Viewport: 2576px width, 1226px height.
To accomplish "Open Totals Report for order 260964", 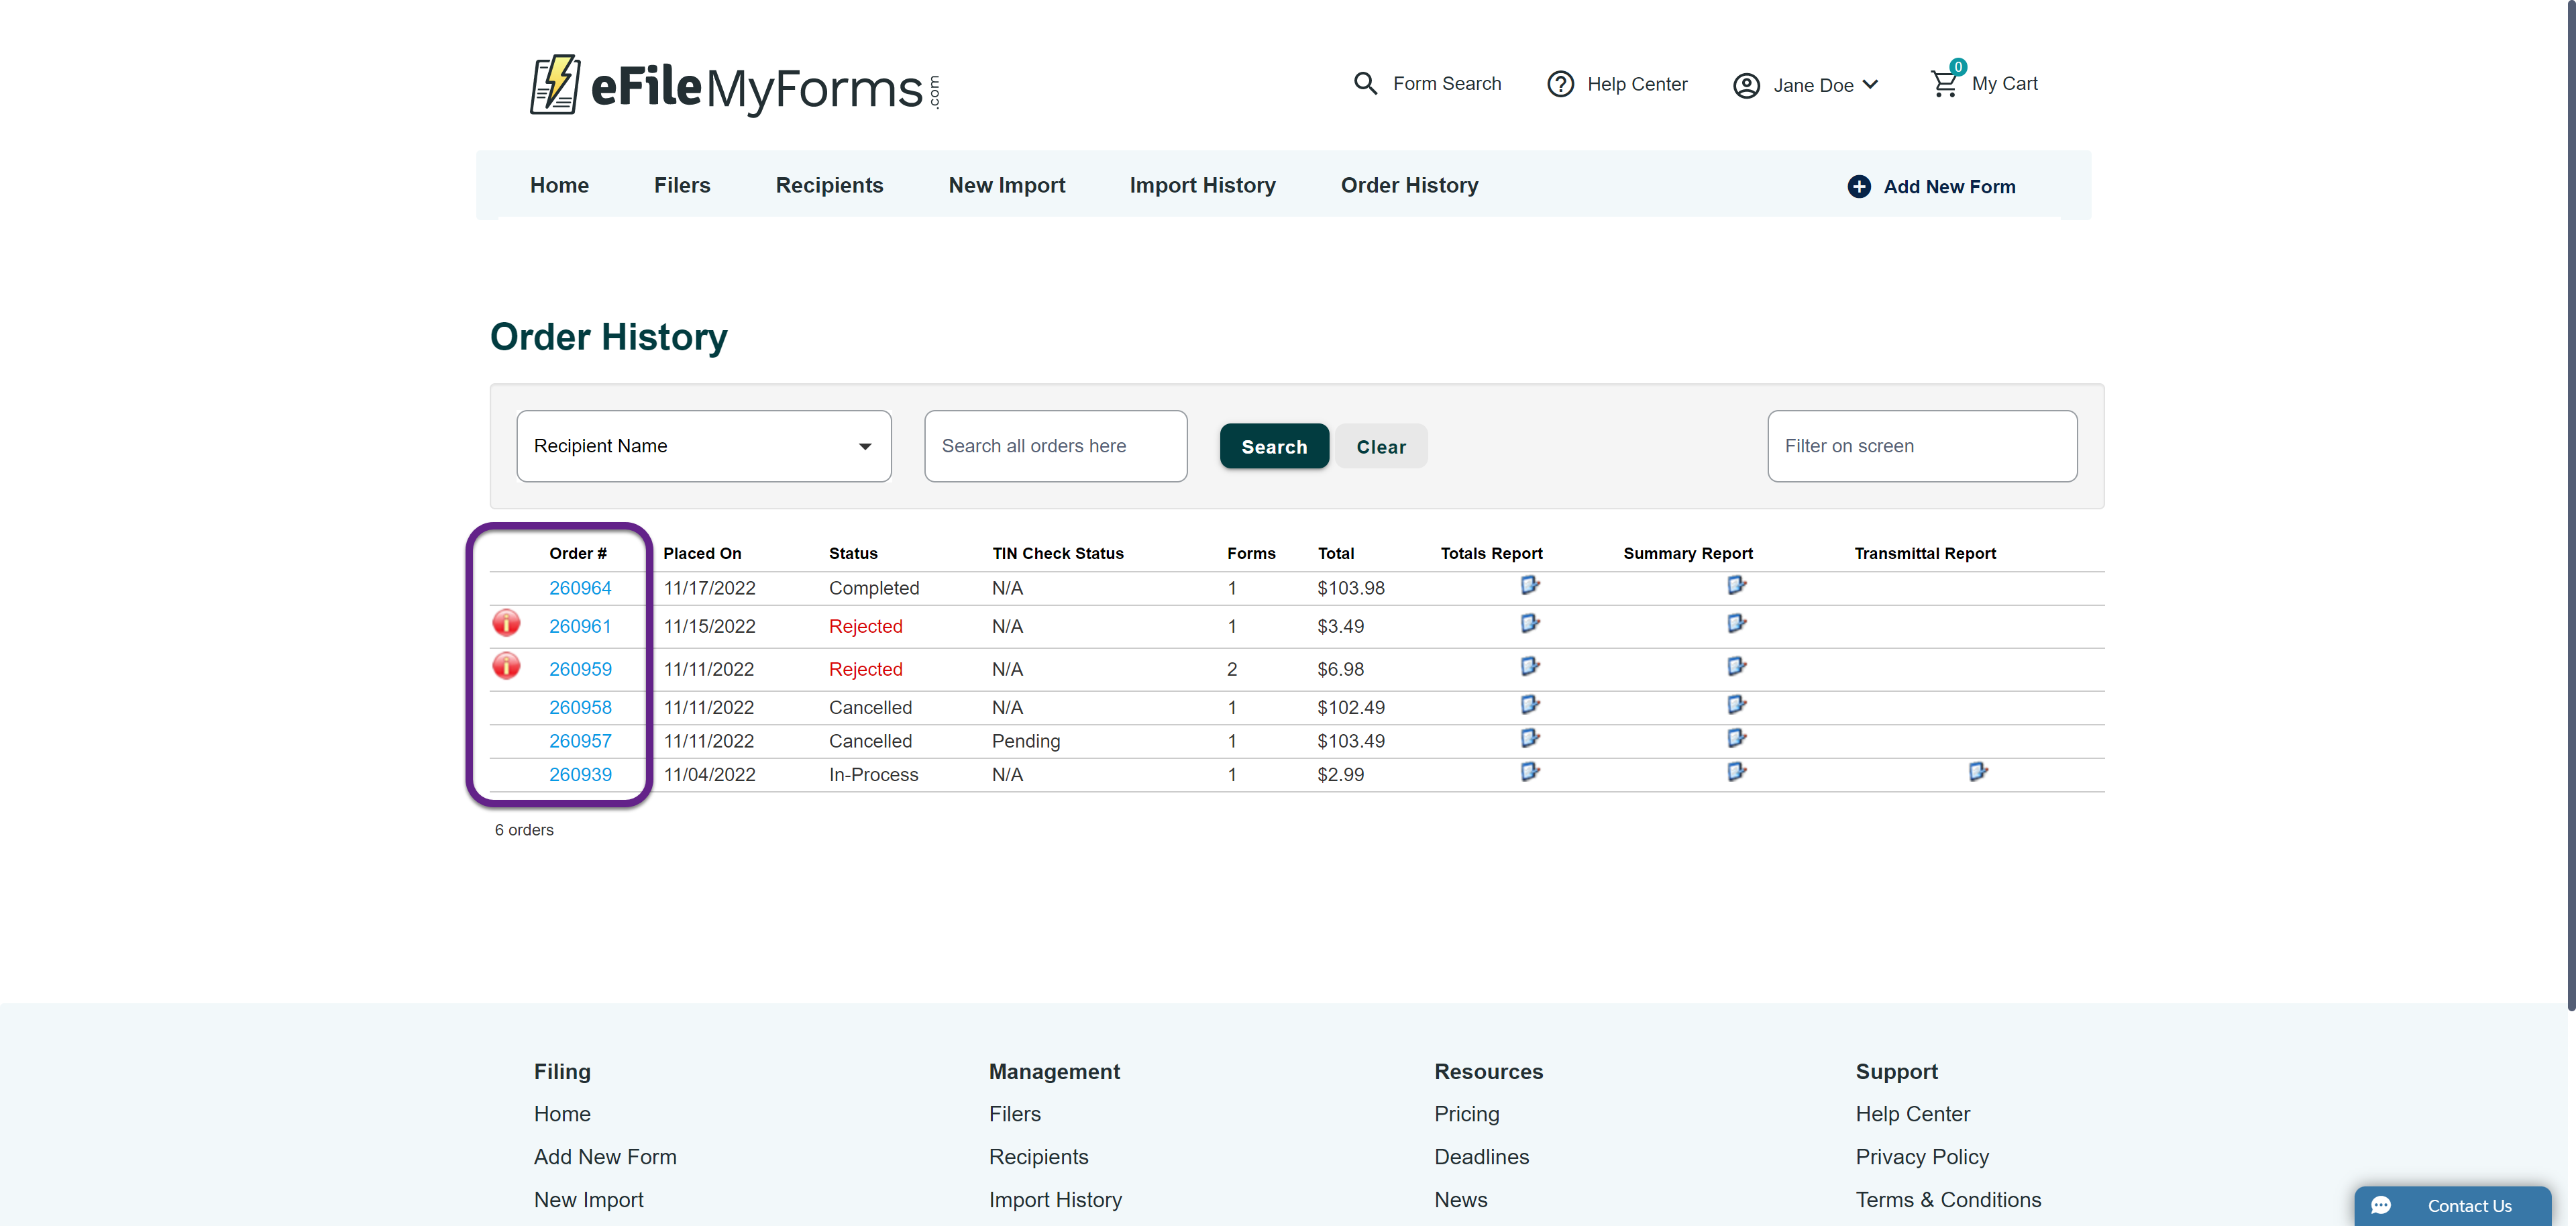I will pyautogui.click(x=1529, y=585).
